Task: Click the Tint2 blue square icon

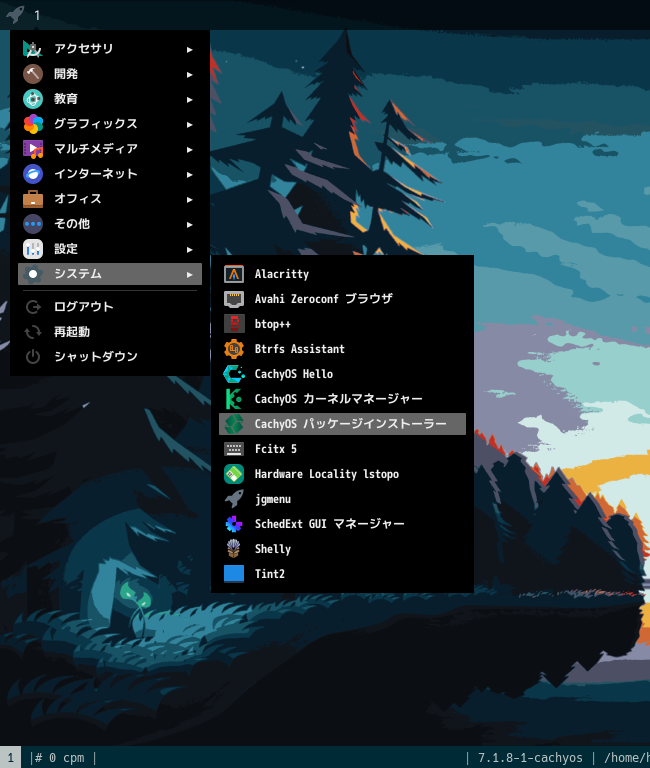Action: (x=234, y=574)
